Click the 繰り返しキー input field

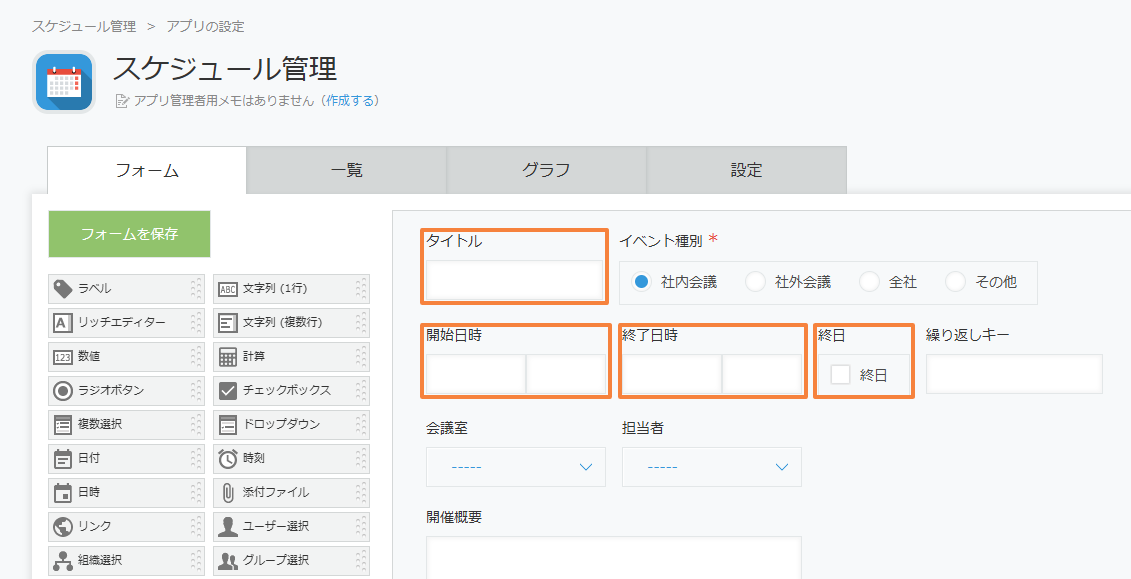click(1014, 374)
